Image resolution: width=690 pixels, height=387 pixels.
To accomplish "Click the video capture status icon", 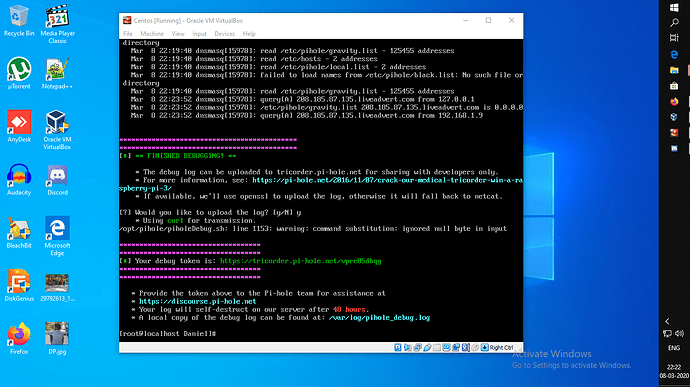I will (456, 347).
